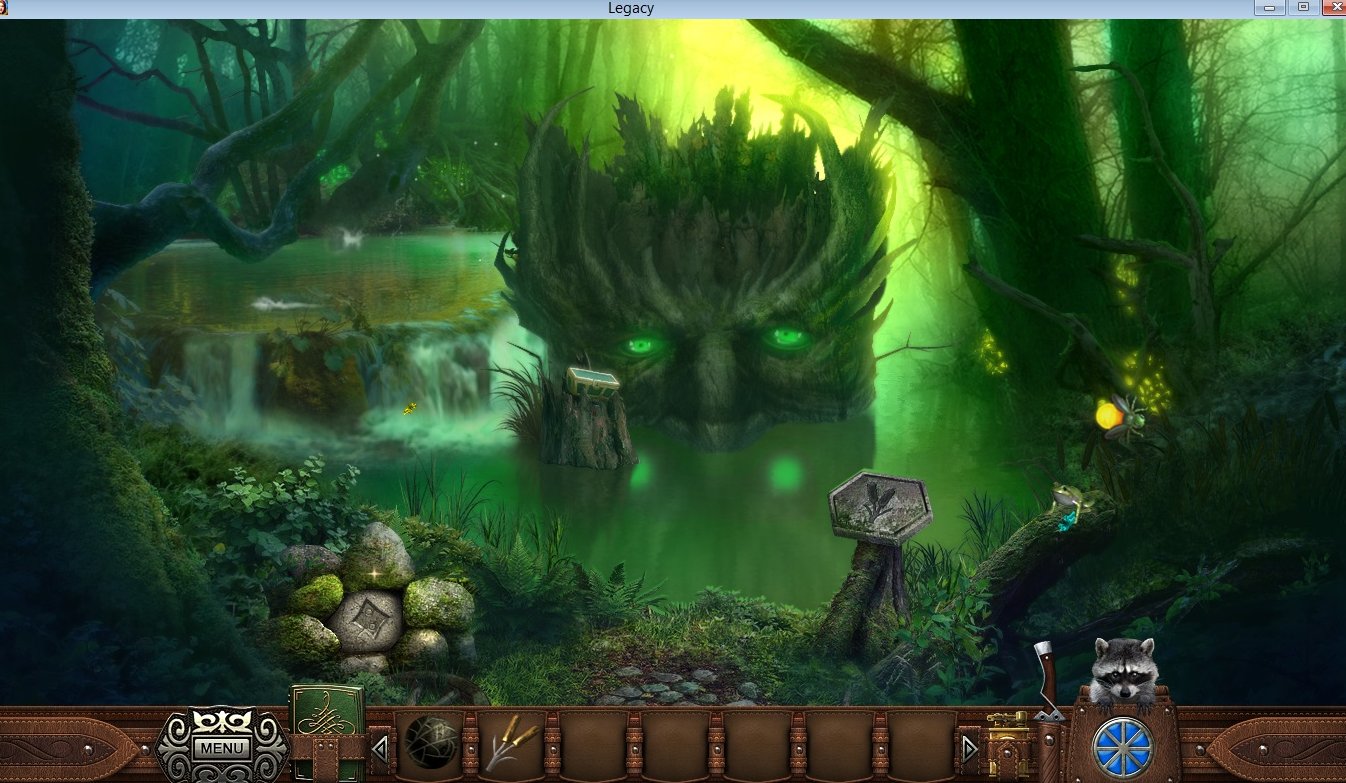1346x783 pixels.
Task: Click the empty slot beside the claw item
Action: tap(593, 745)
